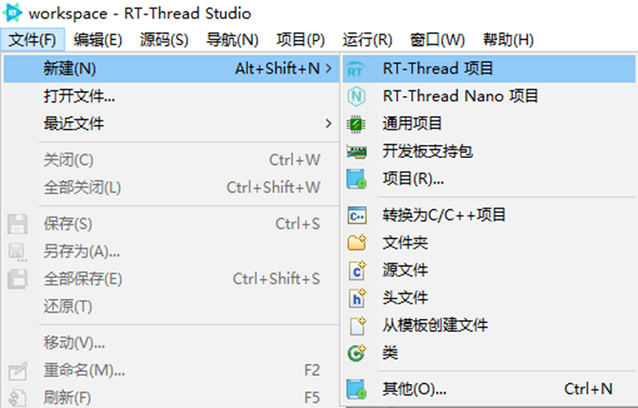Open the 项目(P) menu

[301, 40]
